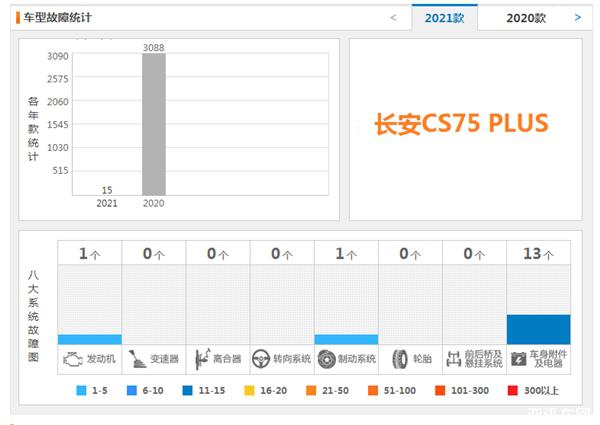Click the steering system (转向系统) wheel icon

coord(261,358)
